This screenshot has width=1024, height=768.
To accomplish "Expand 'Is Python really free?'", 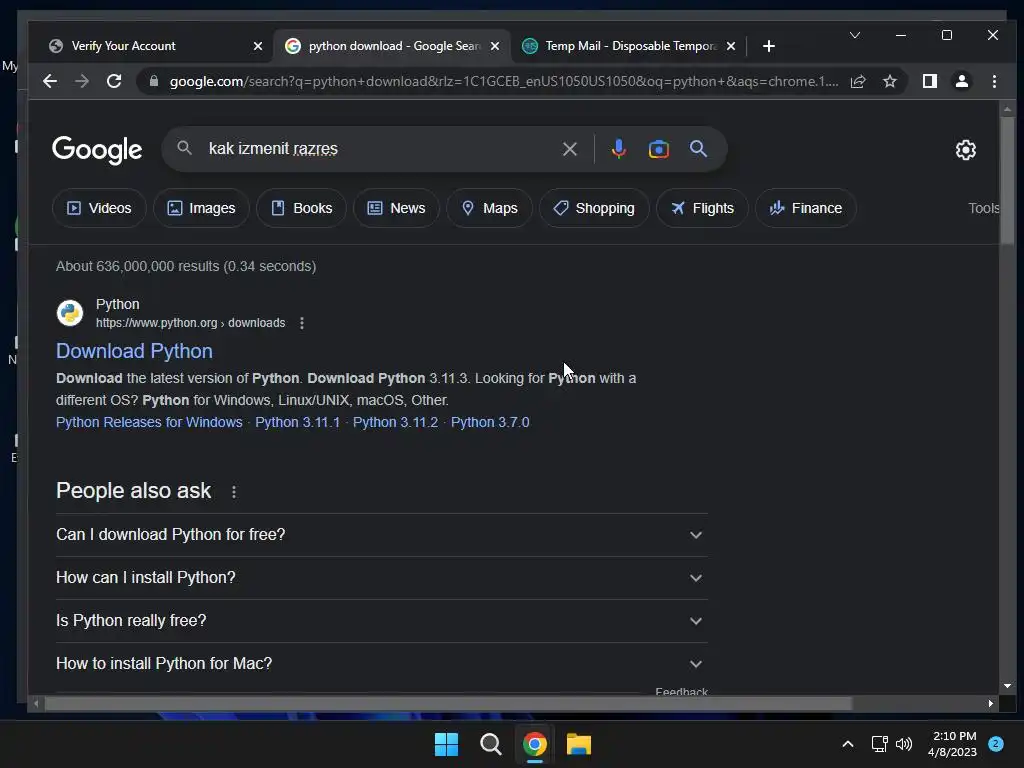I will coord(381,621).
